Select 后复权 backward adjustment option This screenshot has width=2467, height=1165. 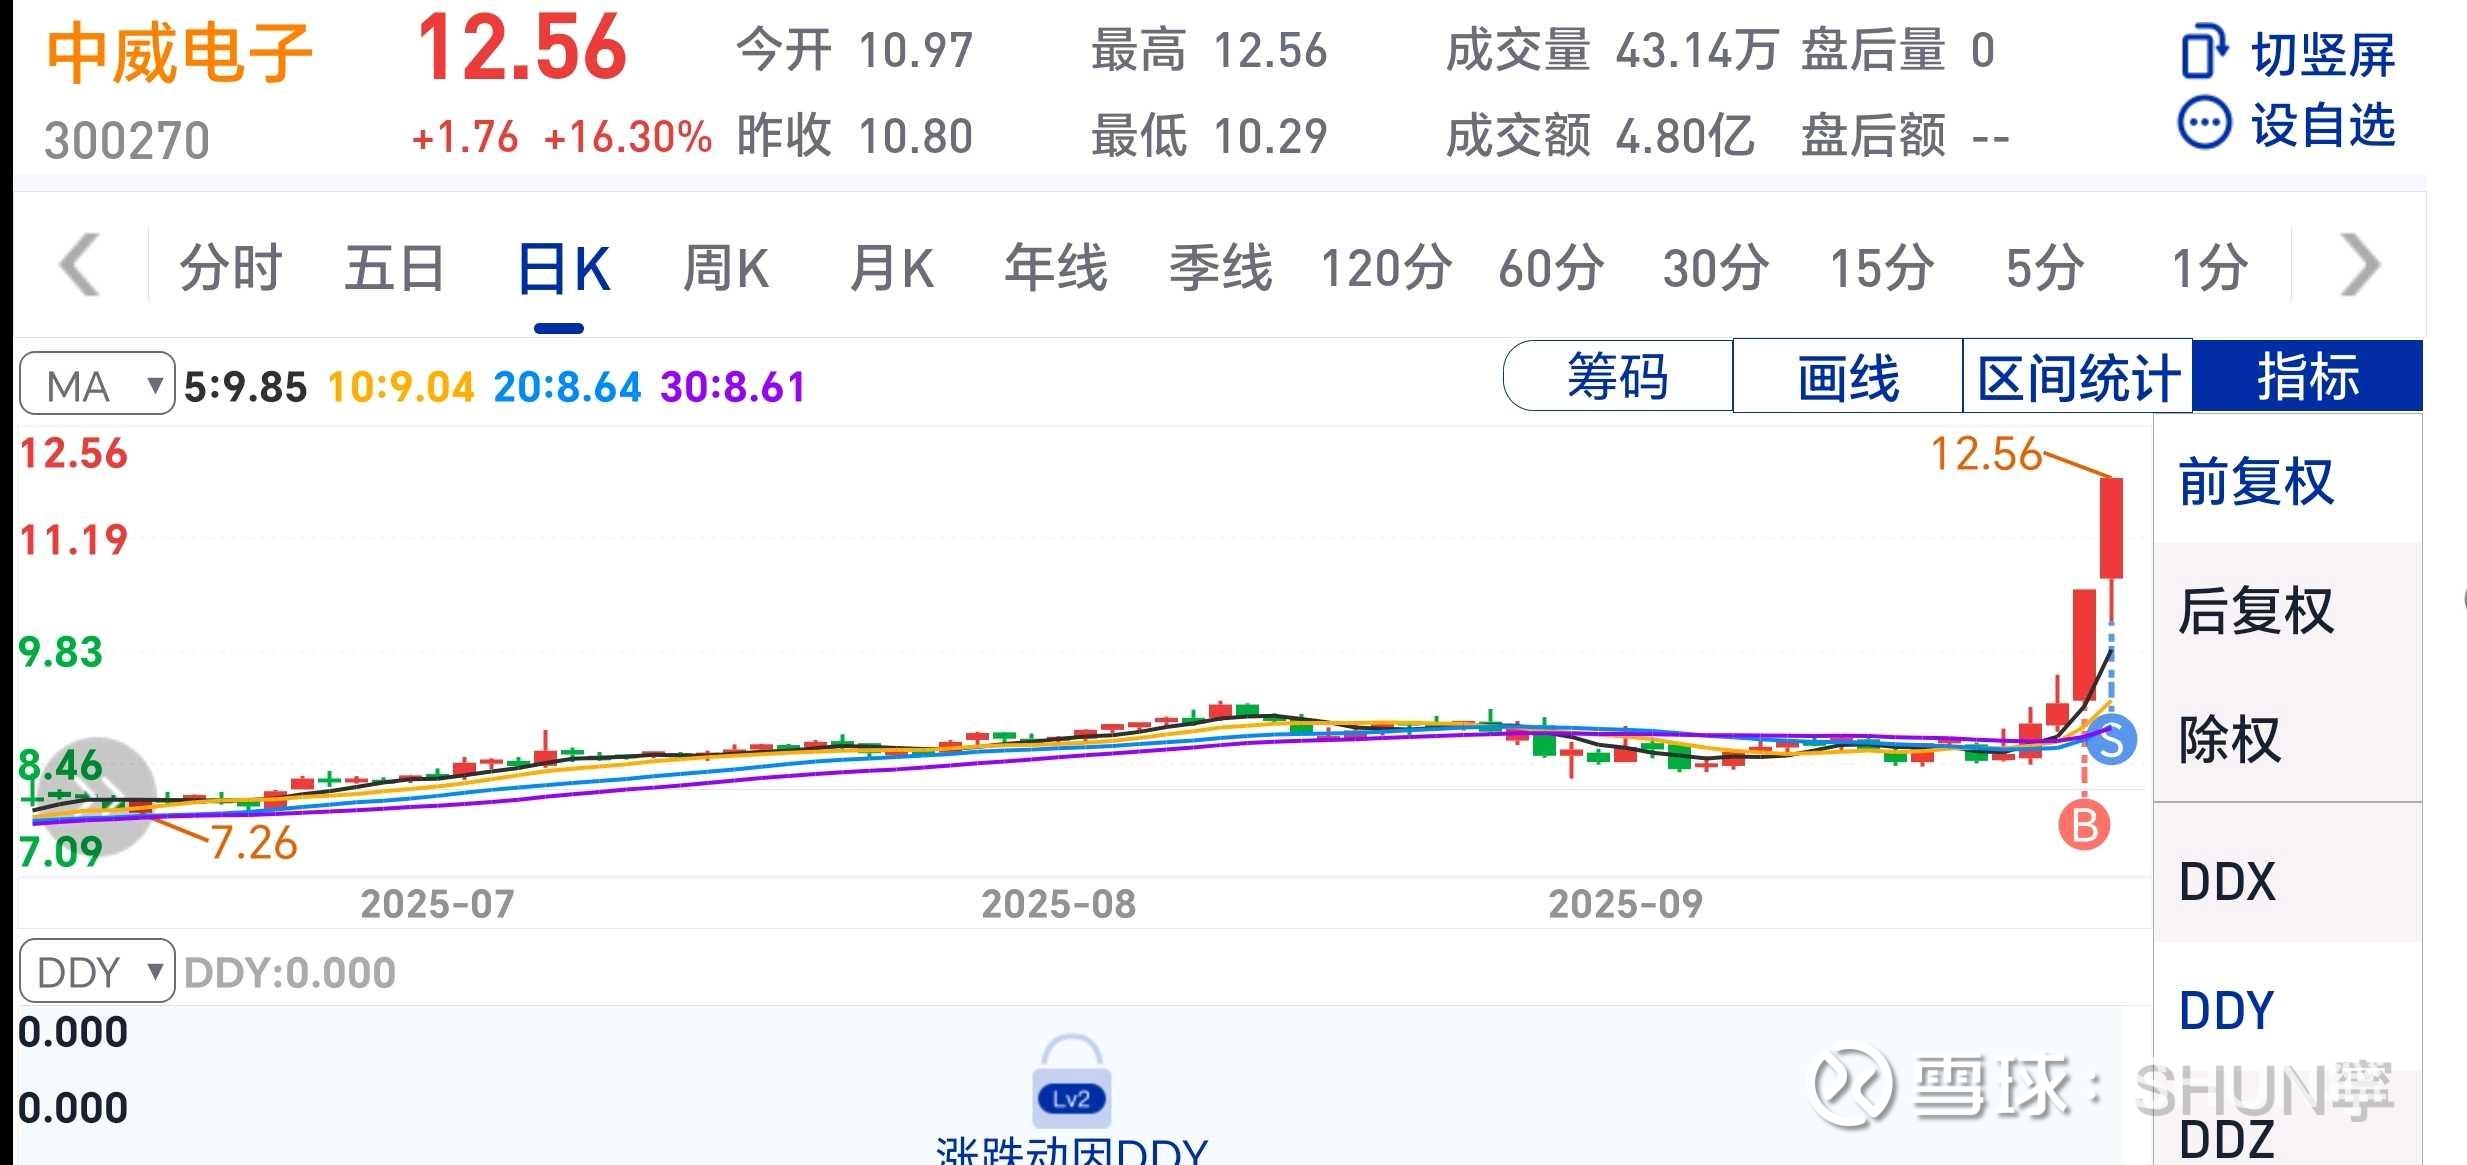(x=2256, y=611)
